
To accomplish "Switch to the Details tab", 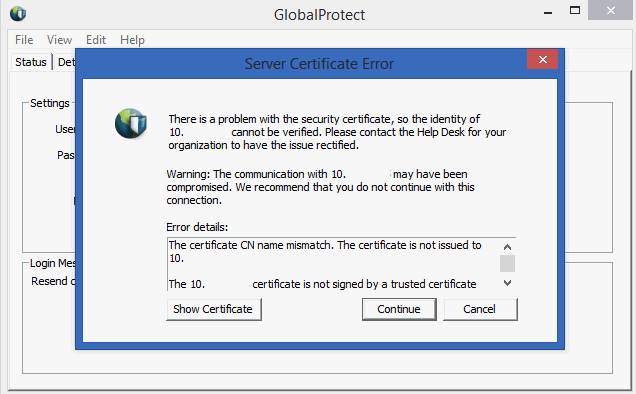I will 65,62.
